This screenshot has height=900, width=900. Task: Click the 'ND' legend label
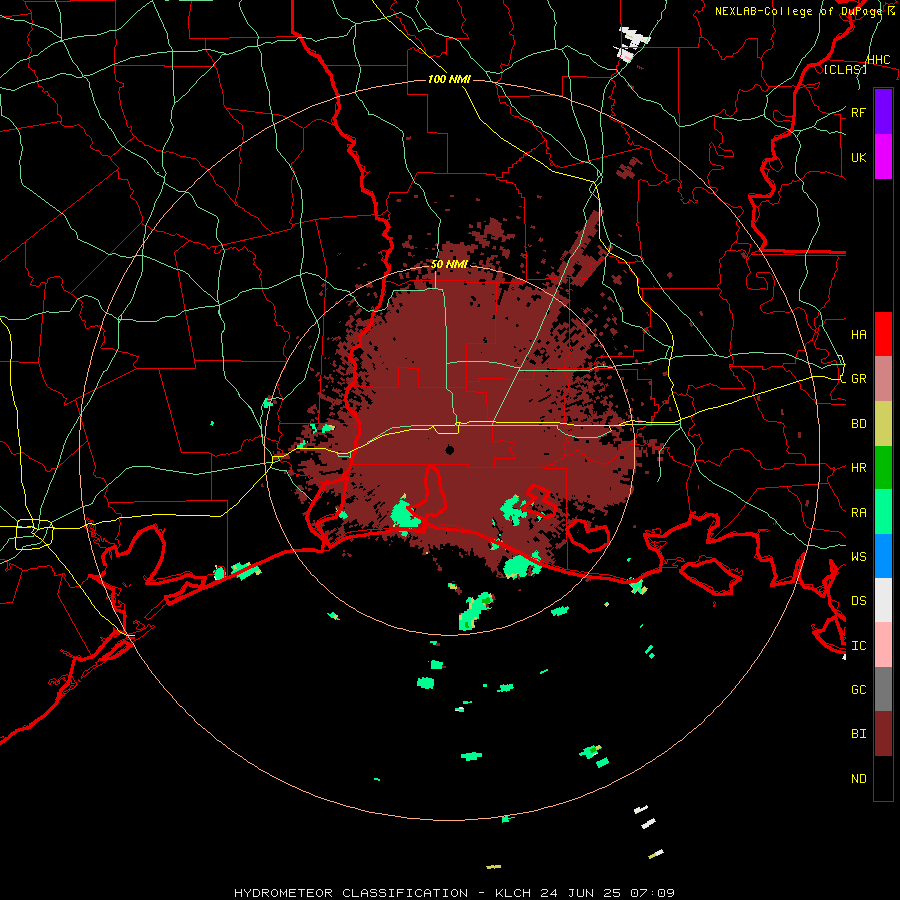[858, 779]
